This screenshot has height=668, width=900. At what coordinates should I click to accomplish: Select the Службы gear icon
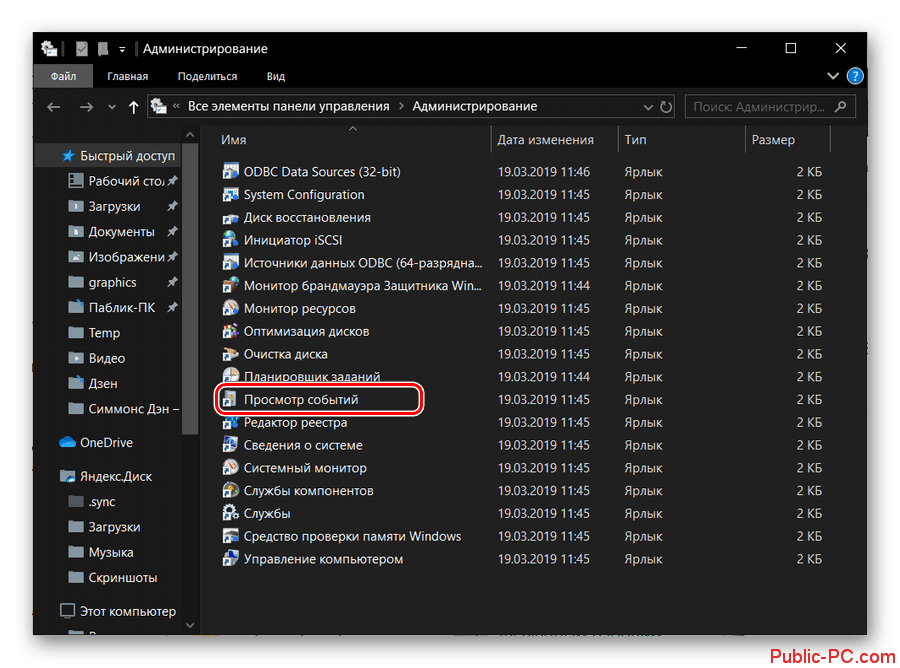click(x=230, y=514)
